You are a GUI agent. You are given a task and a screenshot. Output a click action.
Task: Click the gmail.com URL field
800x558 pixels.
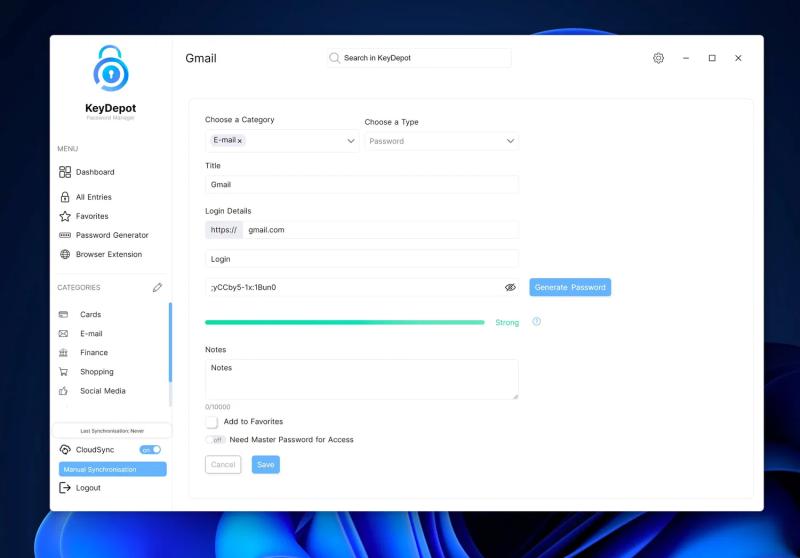coord(381,230)
